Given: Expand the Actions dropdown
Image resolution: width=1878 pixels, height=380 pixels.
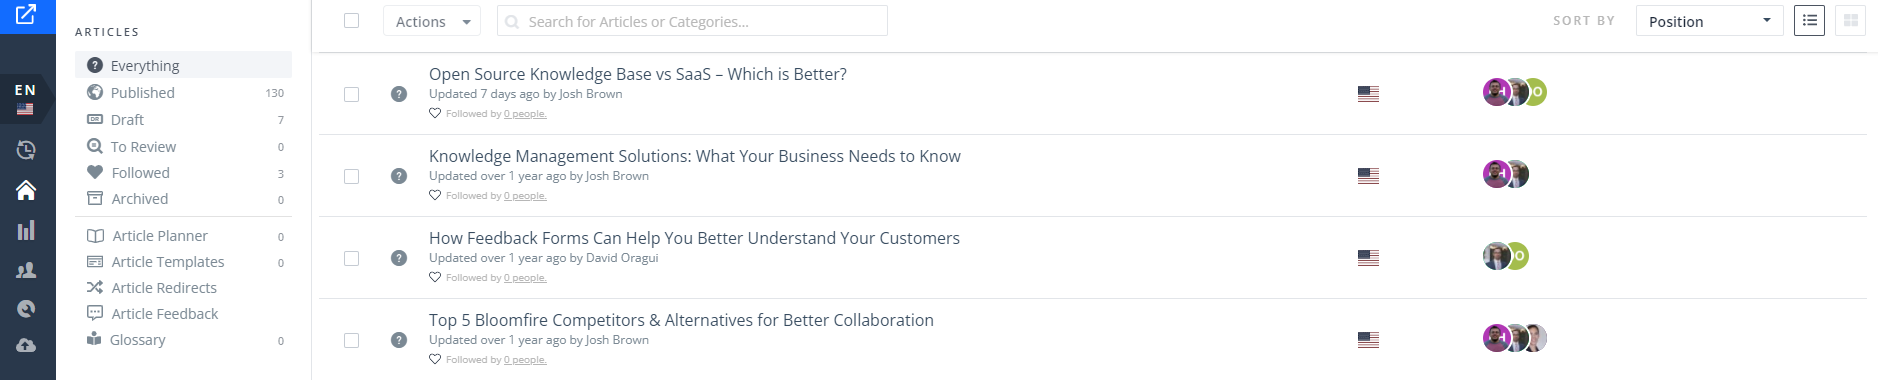Looking at the screenshot, I should [x=432, y=21].
